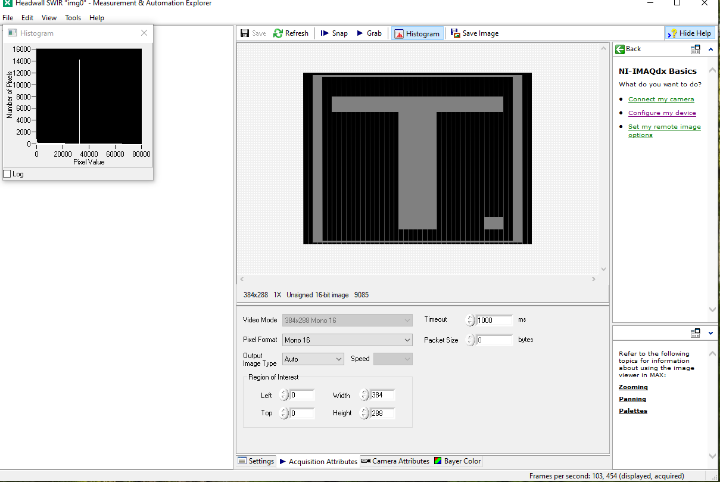Click the ROI Height stepper arrows
Image resolution: width=720 pixels, height=482 pixels.
(365, 413)
